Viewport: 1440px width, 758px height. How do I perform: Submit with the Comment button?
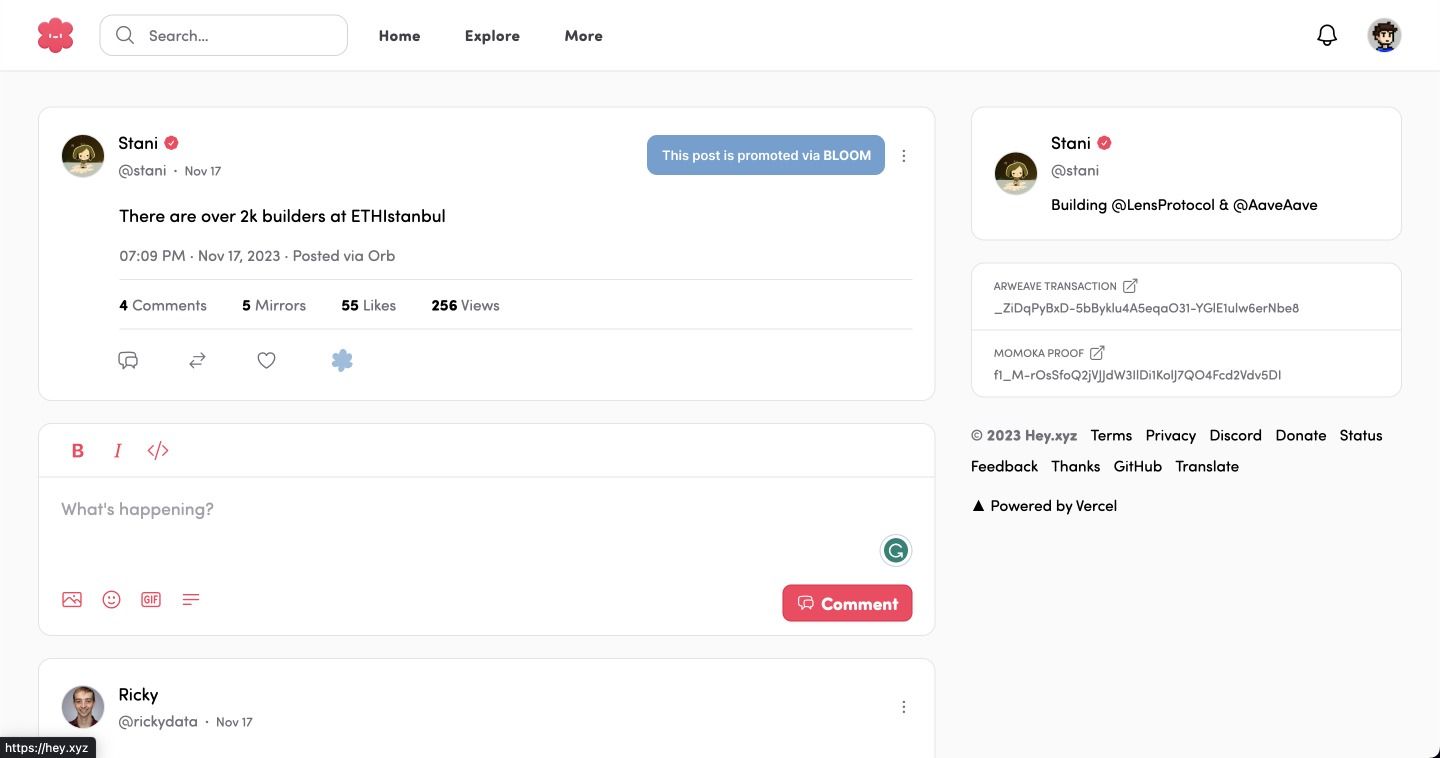[847, 603]
